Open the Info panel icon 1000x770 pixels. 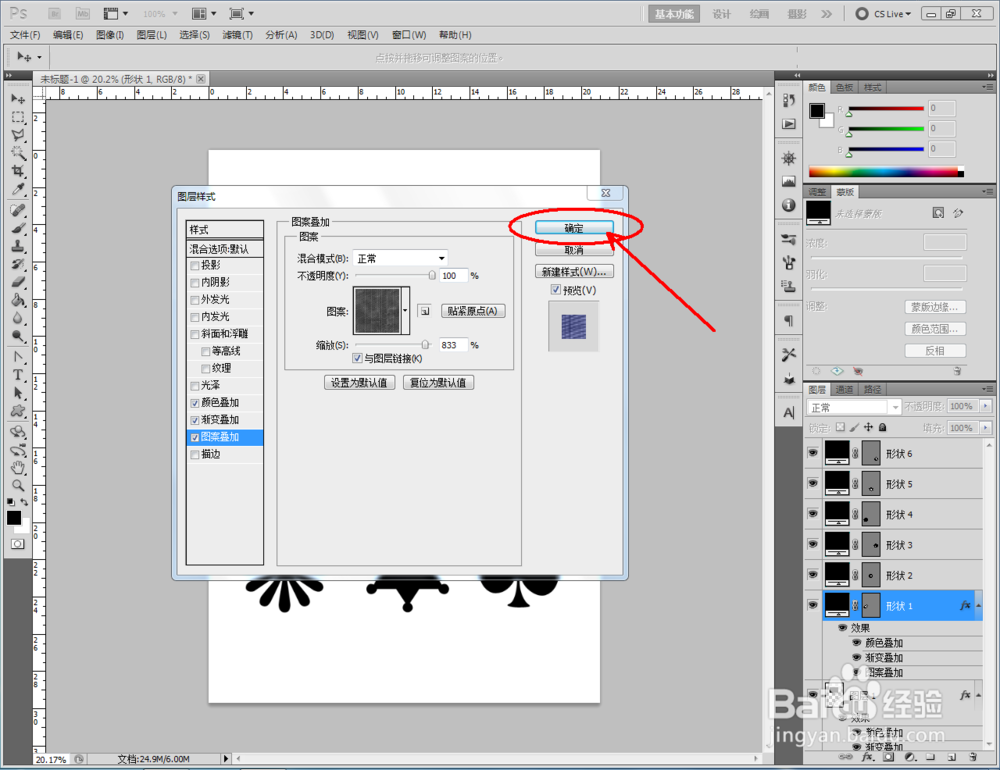(789, 205)
